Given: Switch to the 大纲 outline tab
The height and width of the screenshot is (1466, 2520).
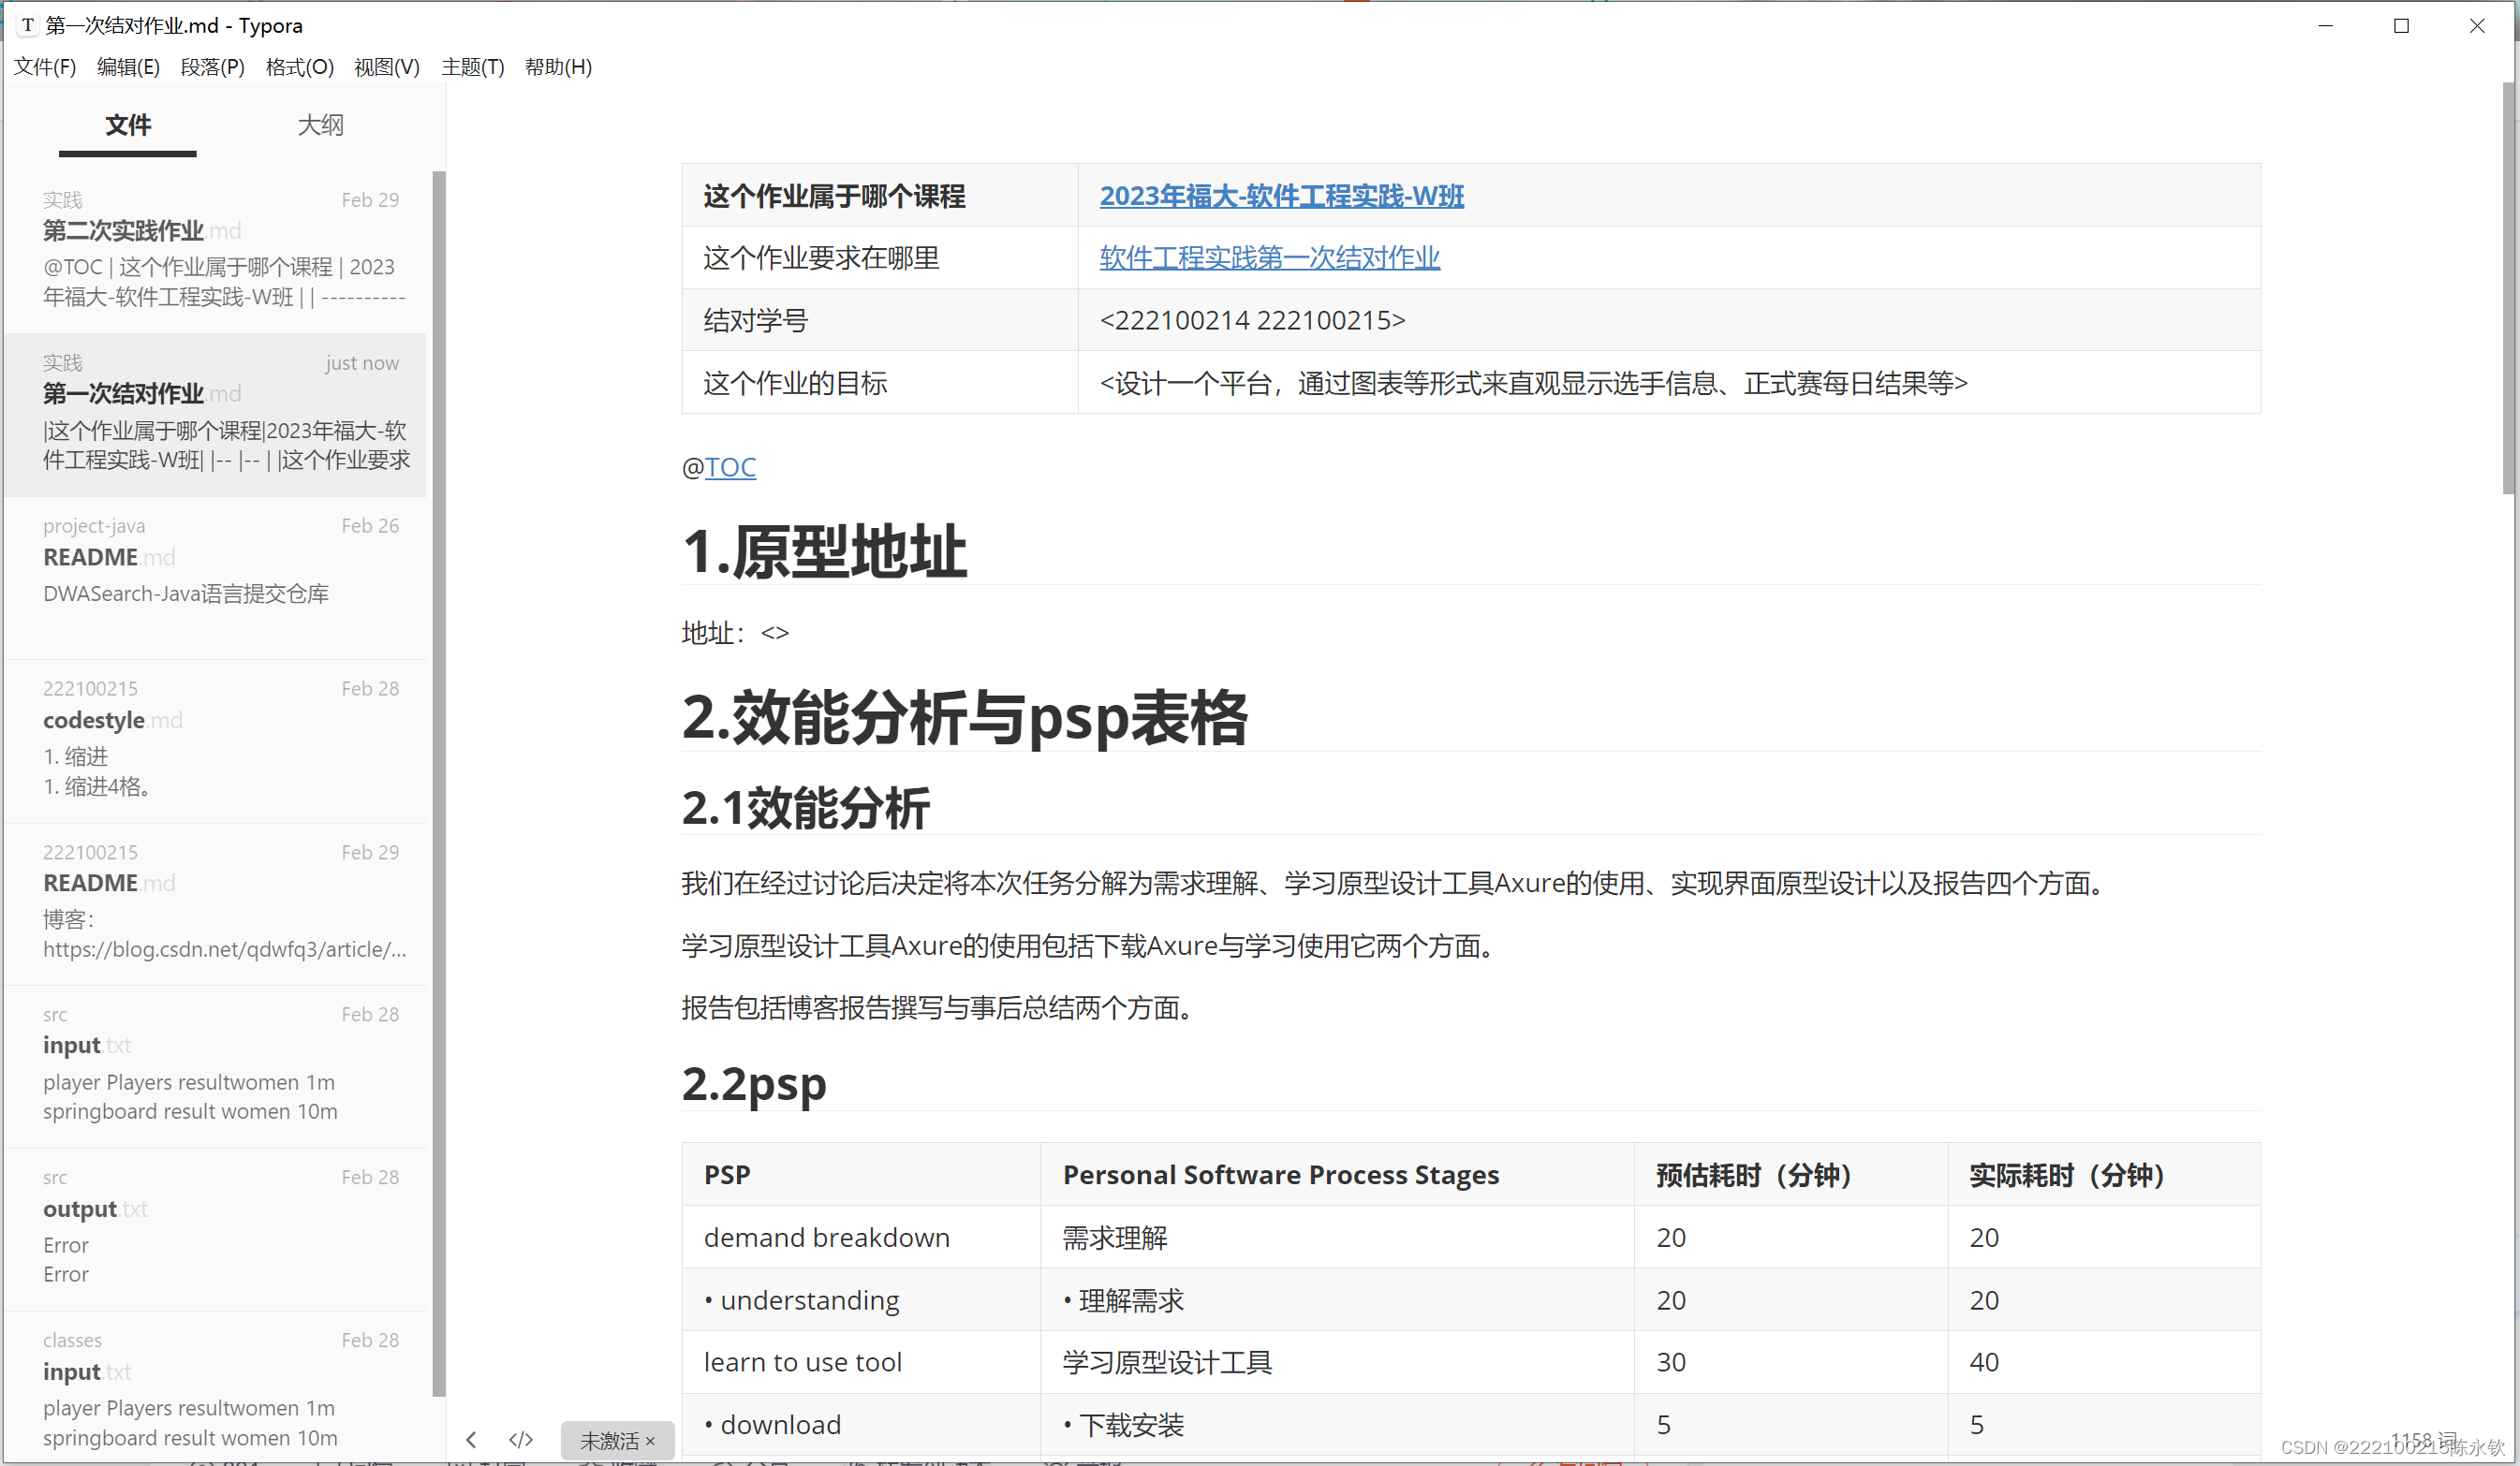Looking at the screenshot, I should tap(320, 125).
